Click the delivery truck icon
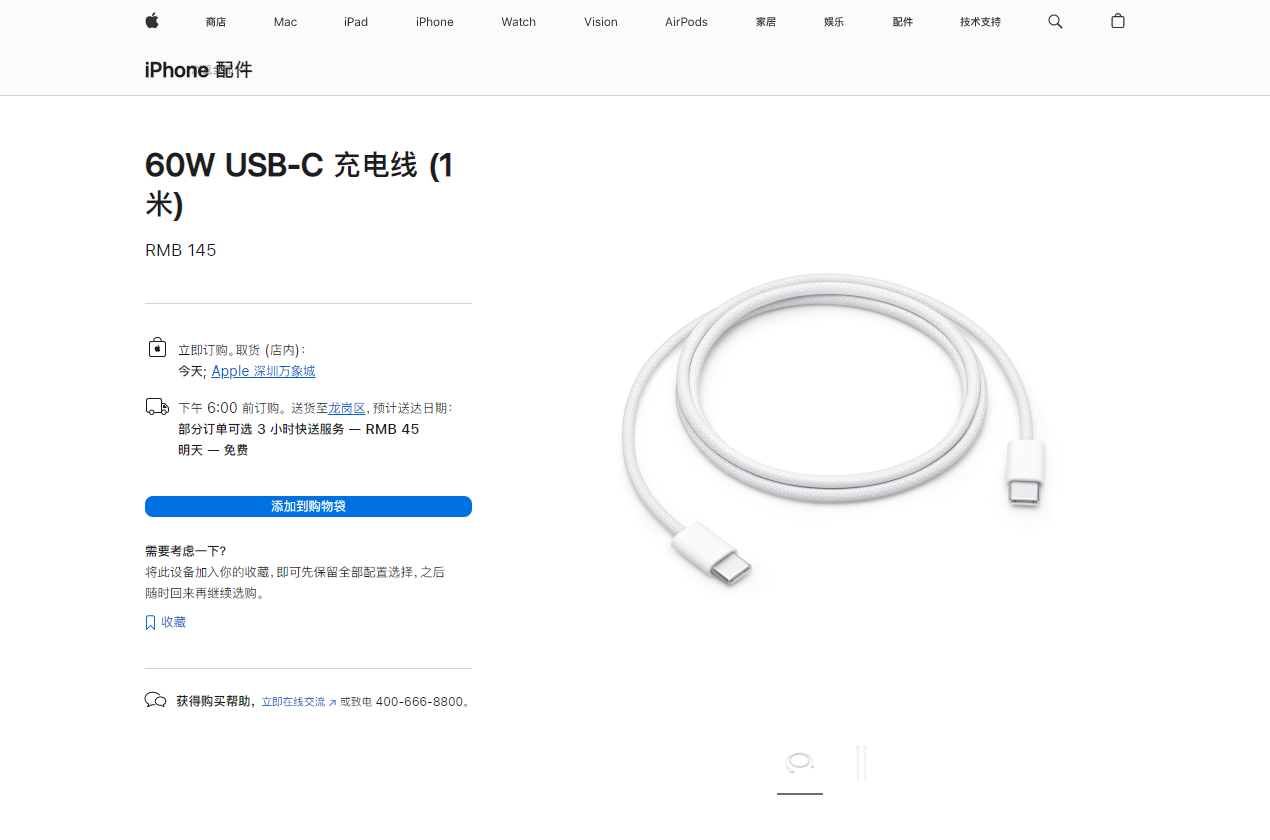The height and width of the screenshot is (840, 1270). (157, 406)
